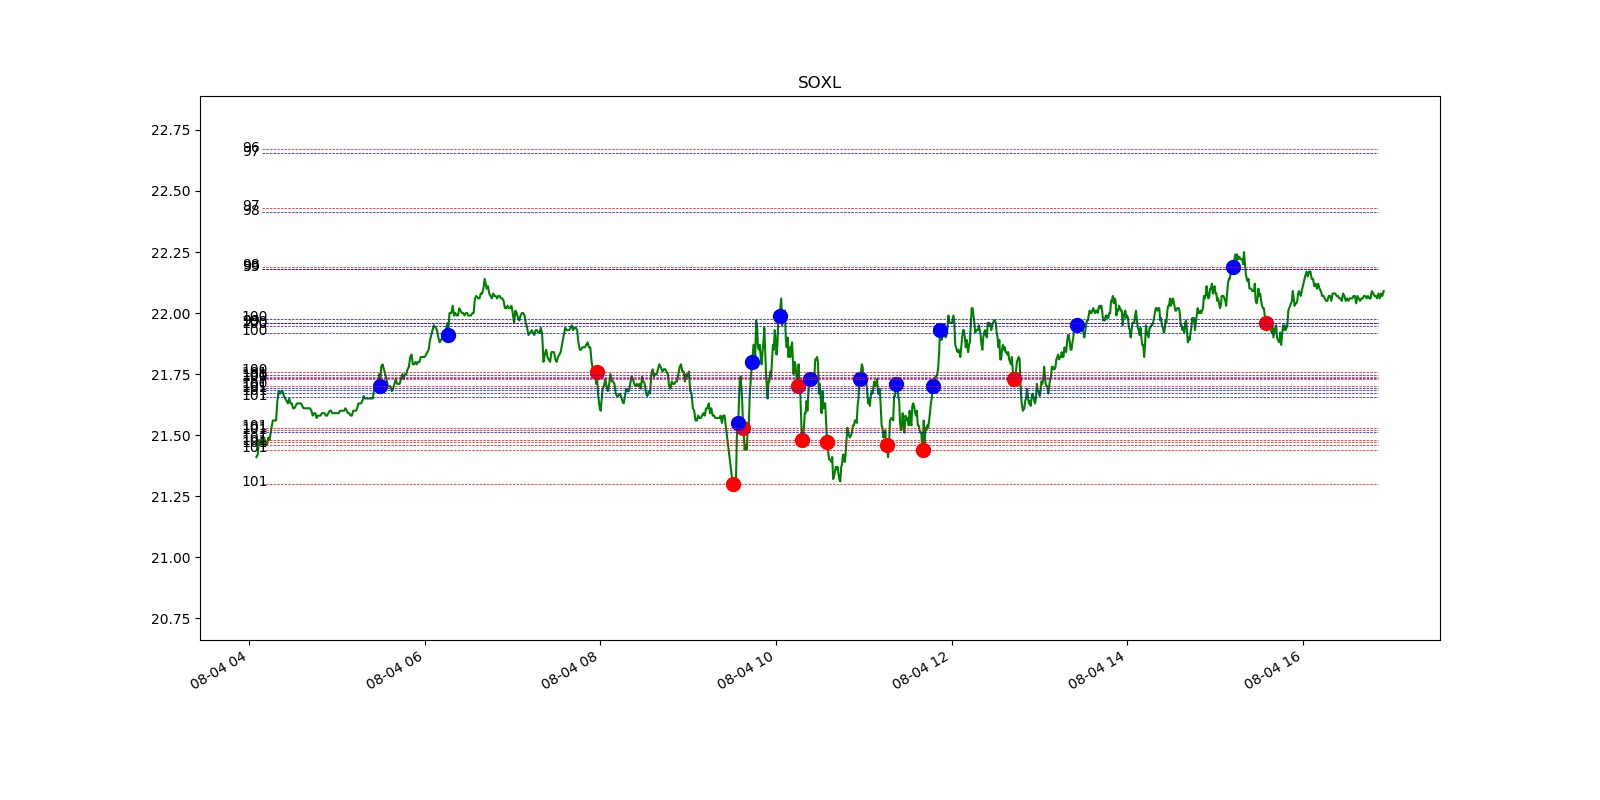Select the 21.50 y-axis tick label
The height and width of the screenshot is (800, 1600).
[170, 436]
